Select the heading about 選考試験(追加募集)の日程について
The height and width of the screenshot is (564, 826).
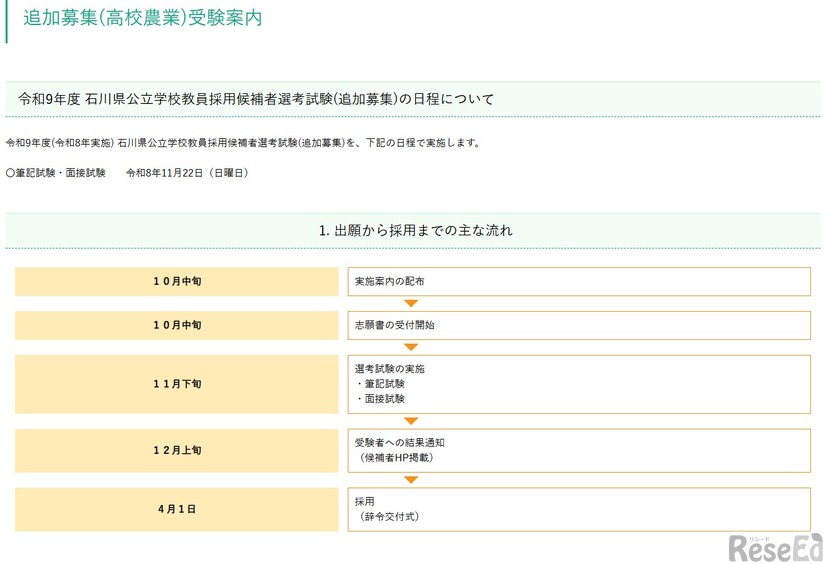point(256,99)
